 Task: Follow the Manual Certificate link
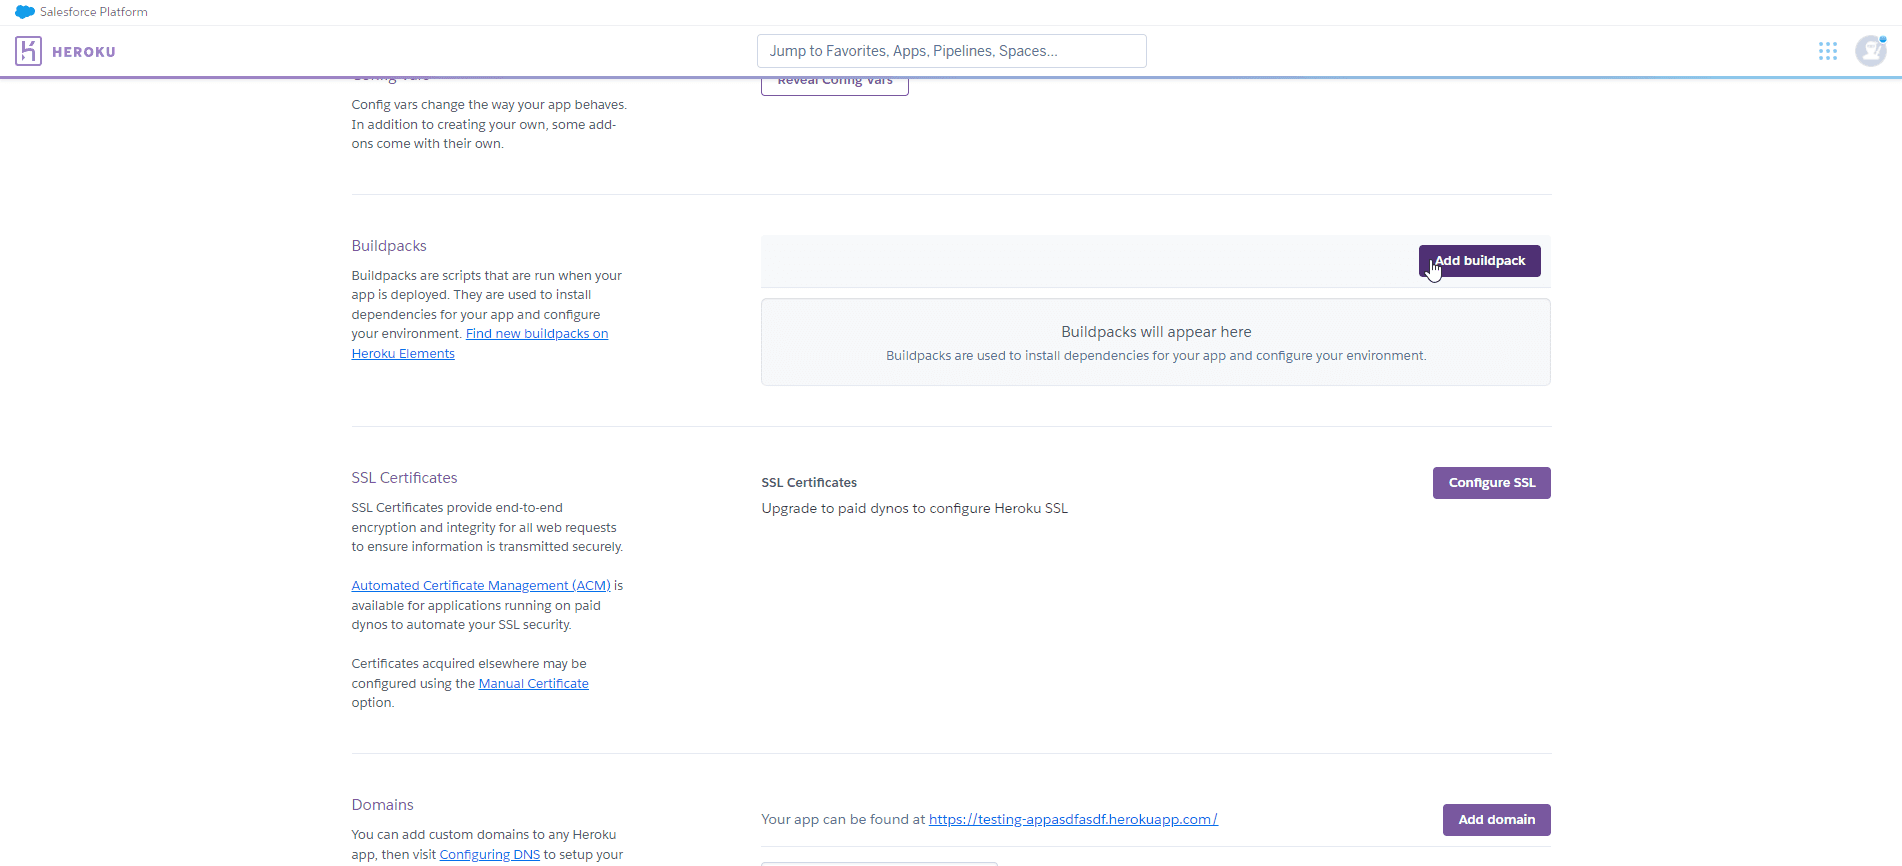pos(533,684)
